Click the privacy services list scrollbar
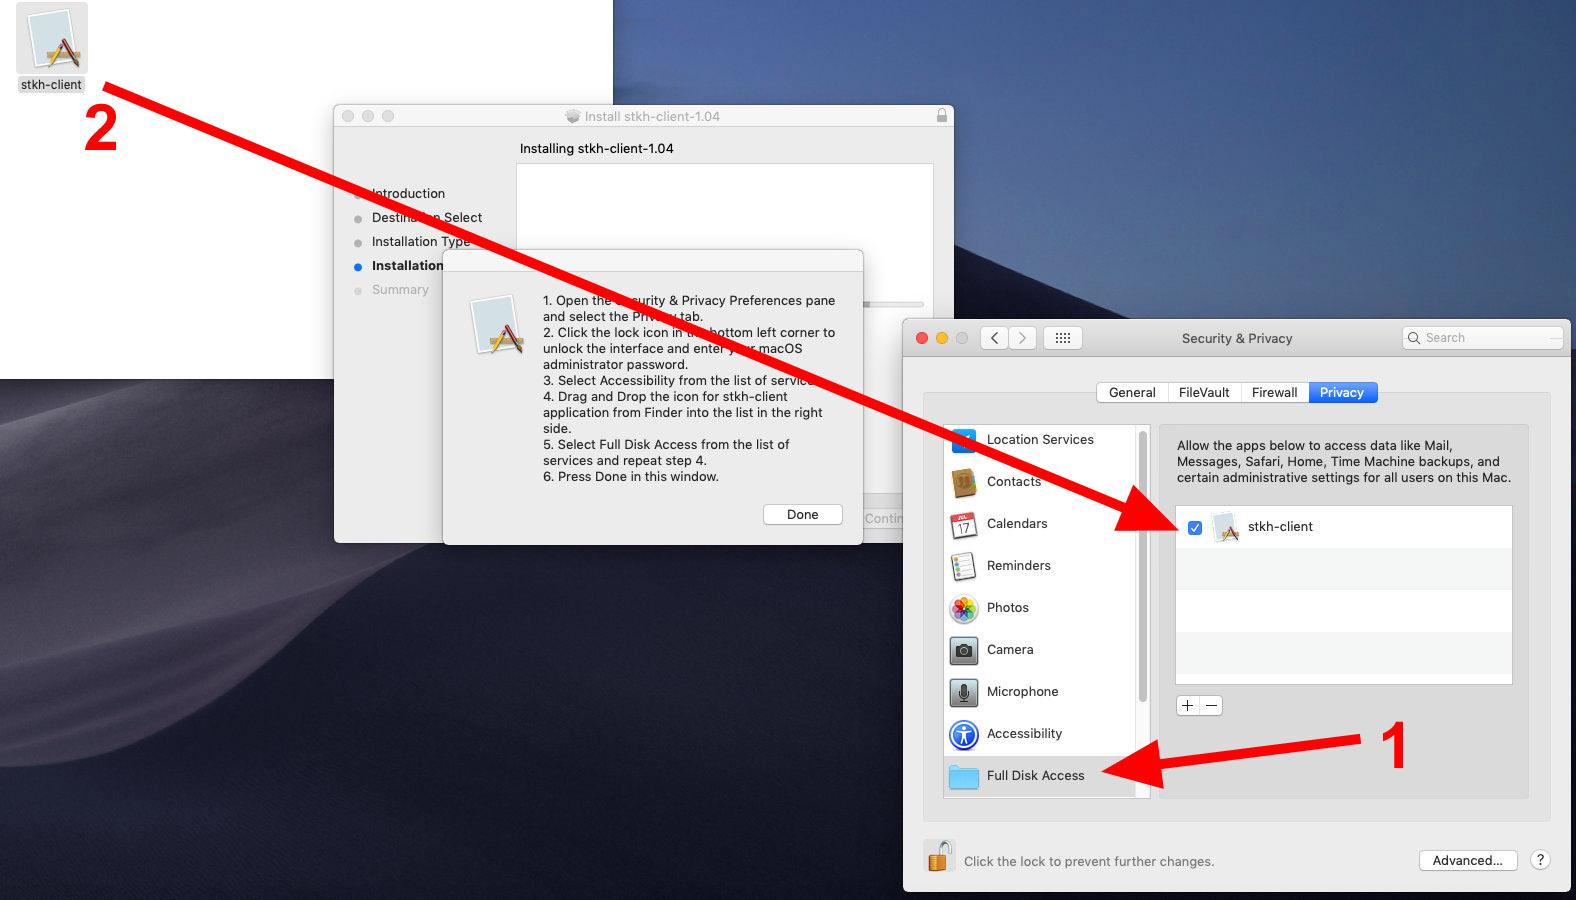The height and width of the screenshot is (900, 1576). (1143, 566)
